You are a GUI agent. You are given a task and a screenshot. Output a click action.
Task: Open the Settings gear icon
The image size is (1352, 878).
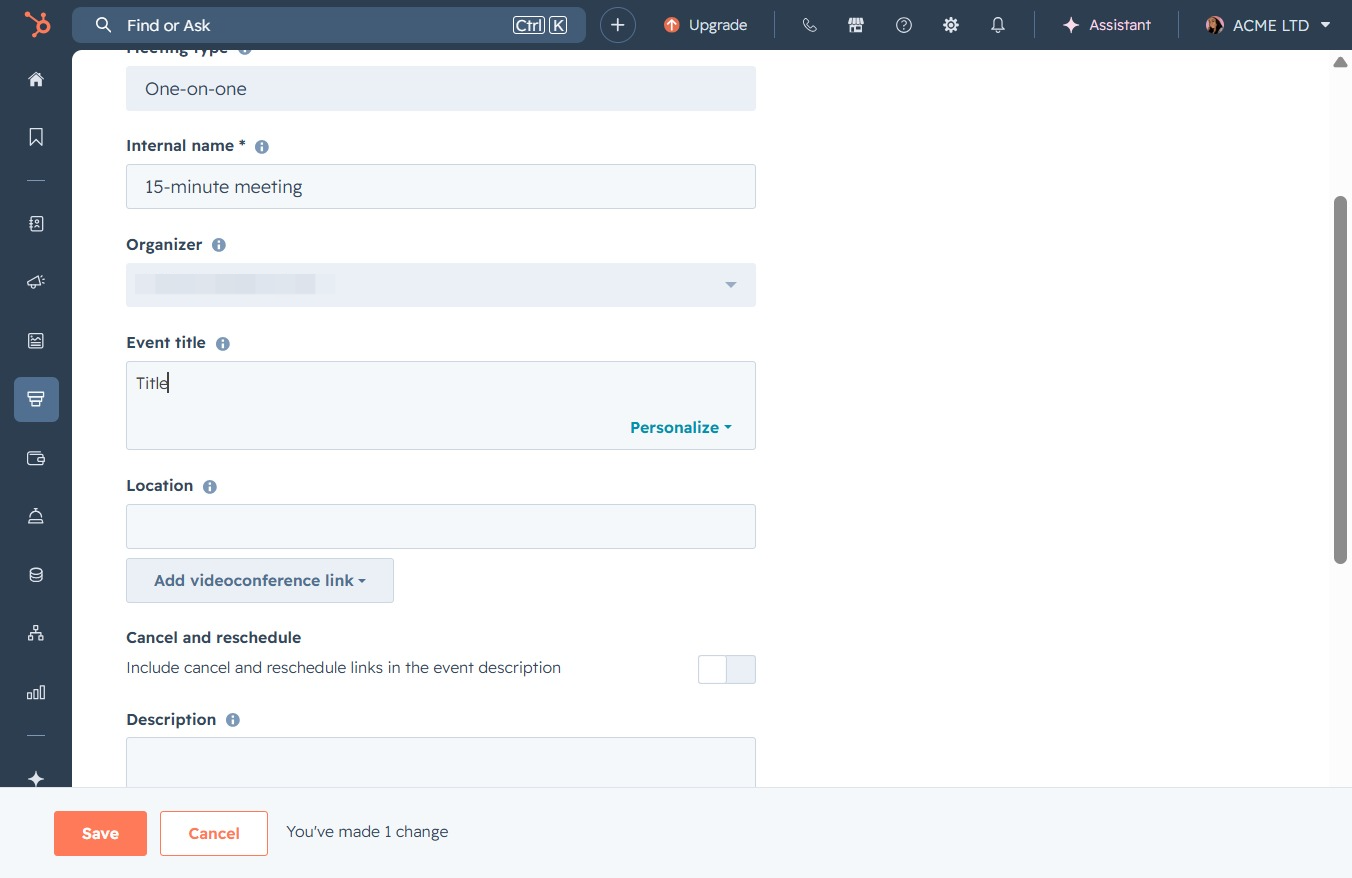pyautogui.click(x=951, y=25)
